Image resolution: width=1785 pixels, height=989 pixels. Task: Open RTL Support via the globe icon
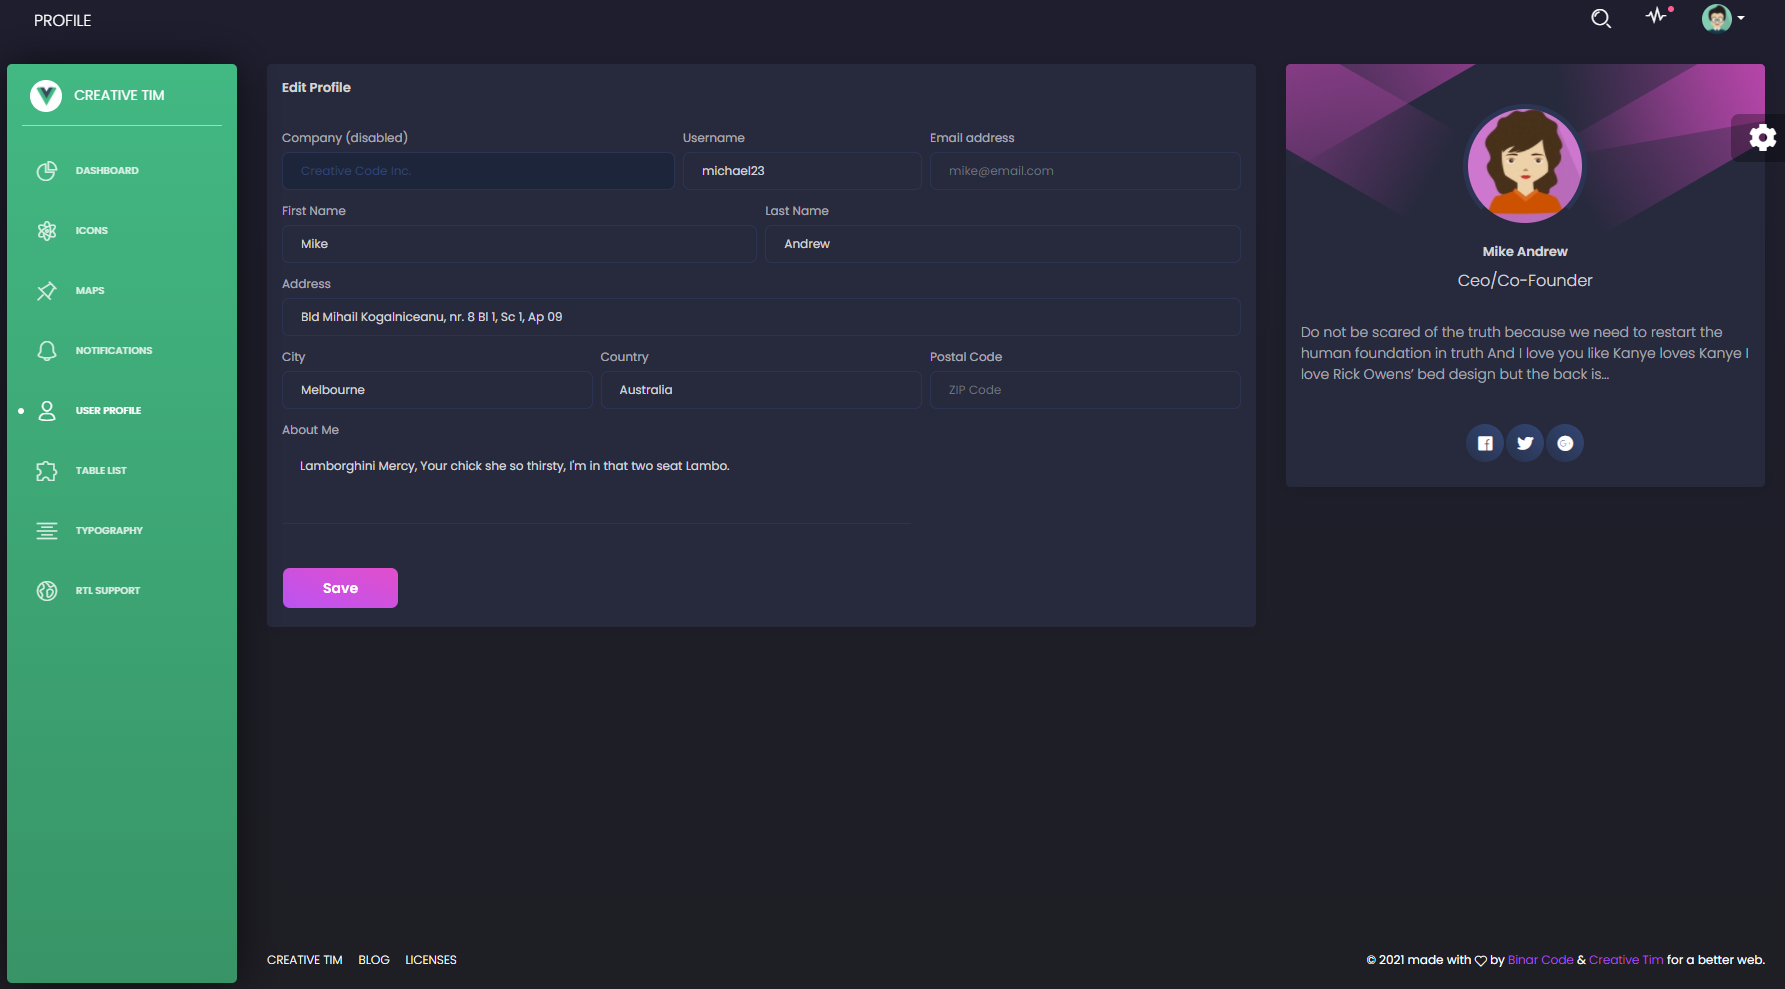[x=47, y=590]
